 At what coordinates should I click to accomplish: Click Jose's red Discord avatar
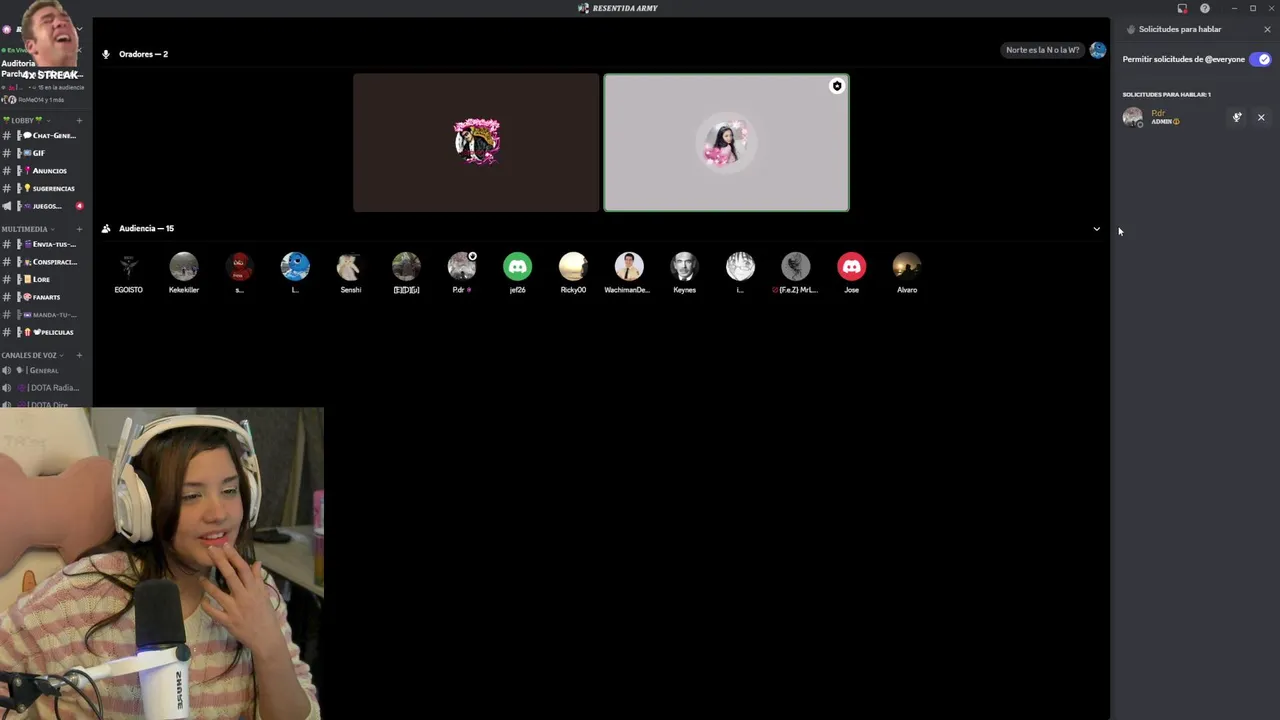(x=851, y=266)
